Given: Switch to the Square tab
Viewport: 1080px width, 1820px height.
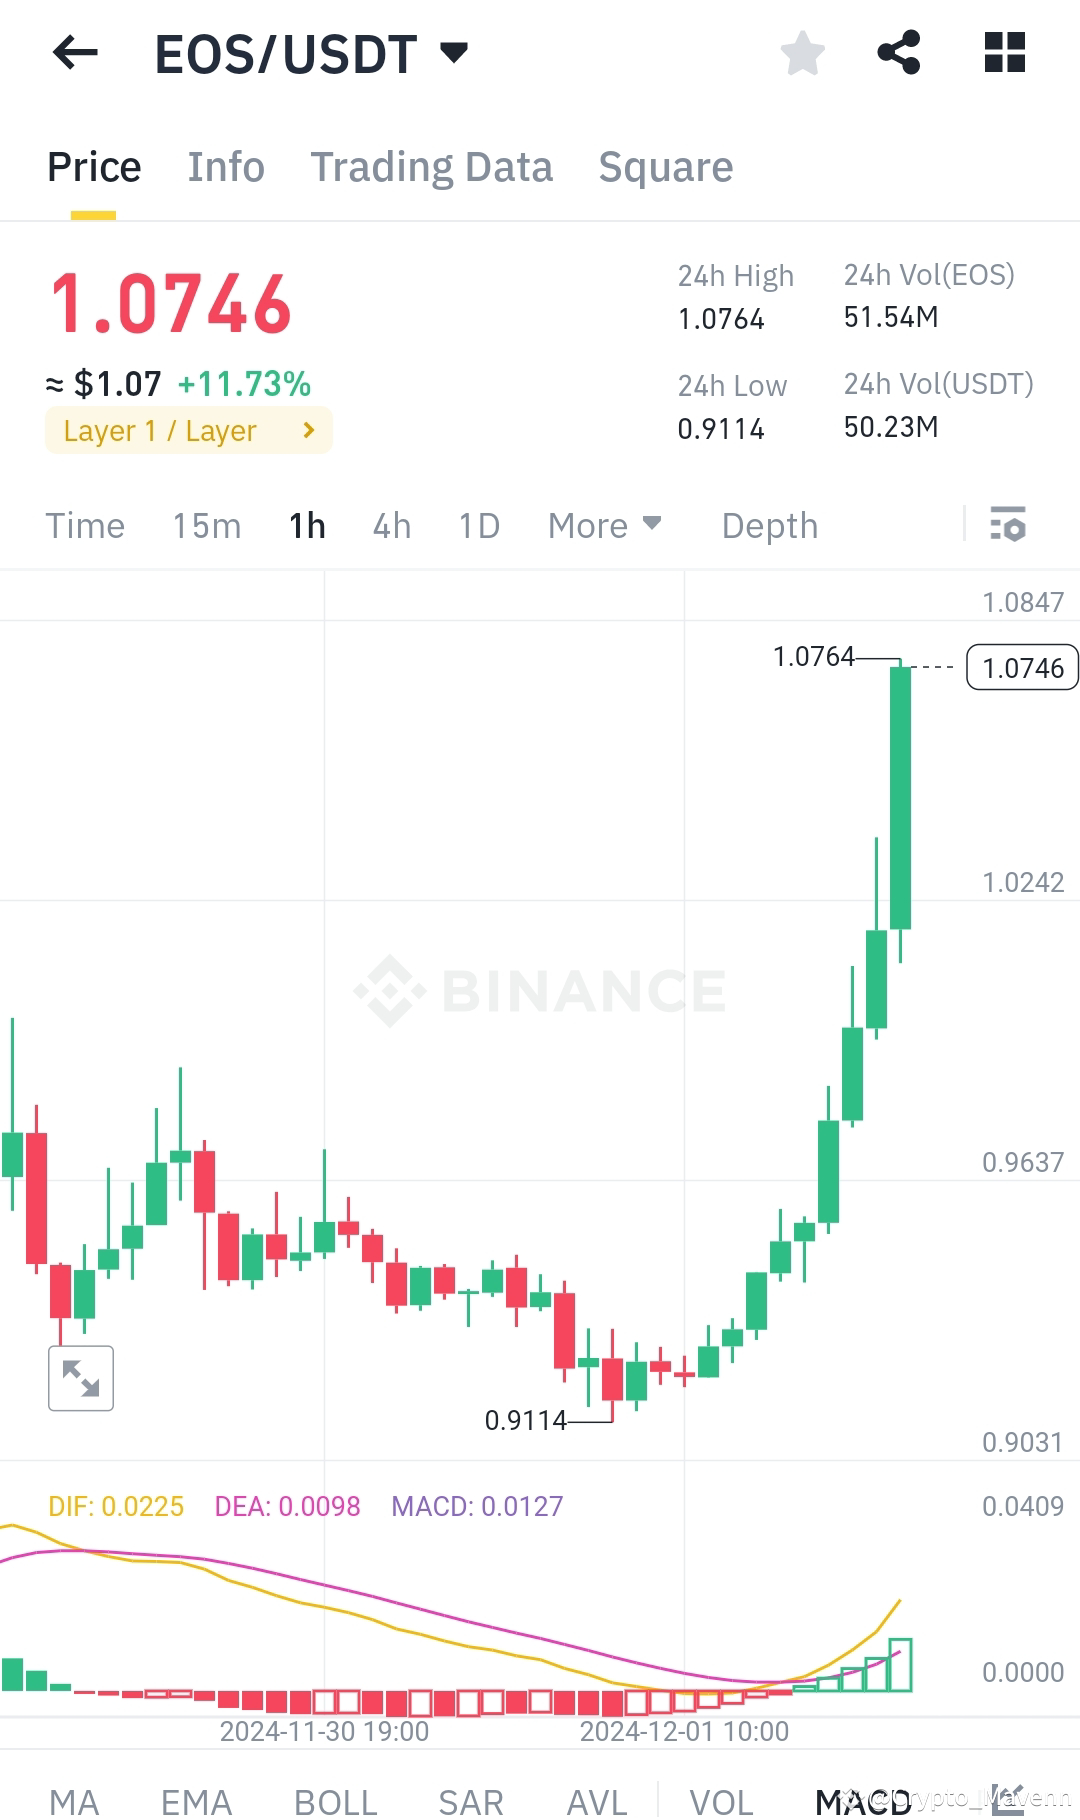Looking at the screenshot, I should 665,166.
